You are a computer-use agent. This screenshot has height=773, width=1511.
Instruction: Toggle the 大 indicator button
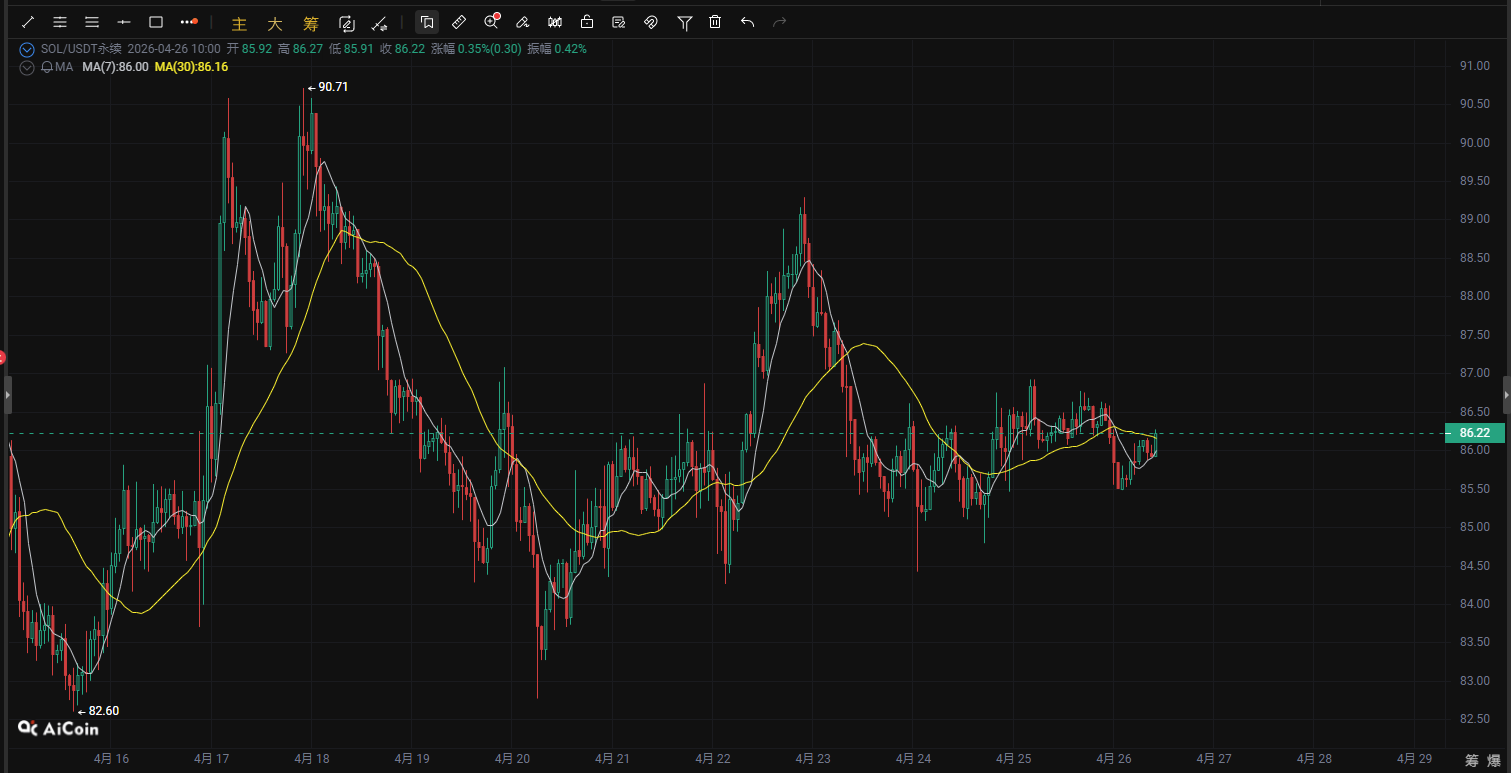(274, 23)
